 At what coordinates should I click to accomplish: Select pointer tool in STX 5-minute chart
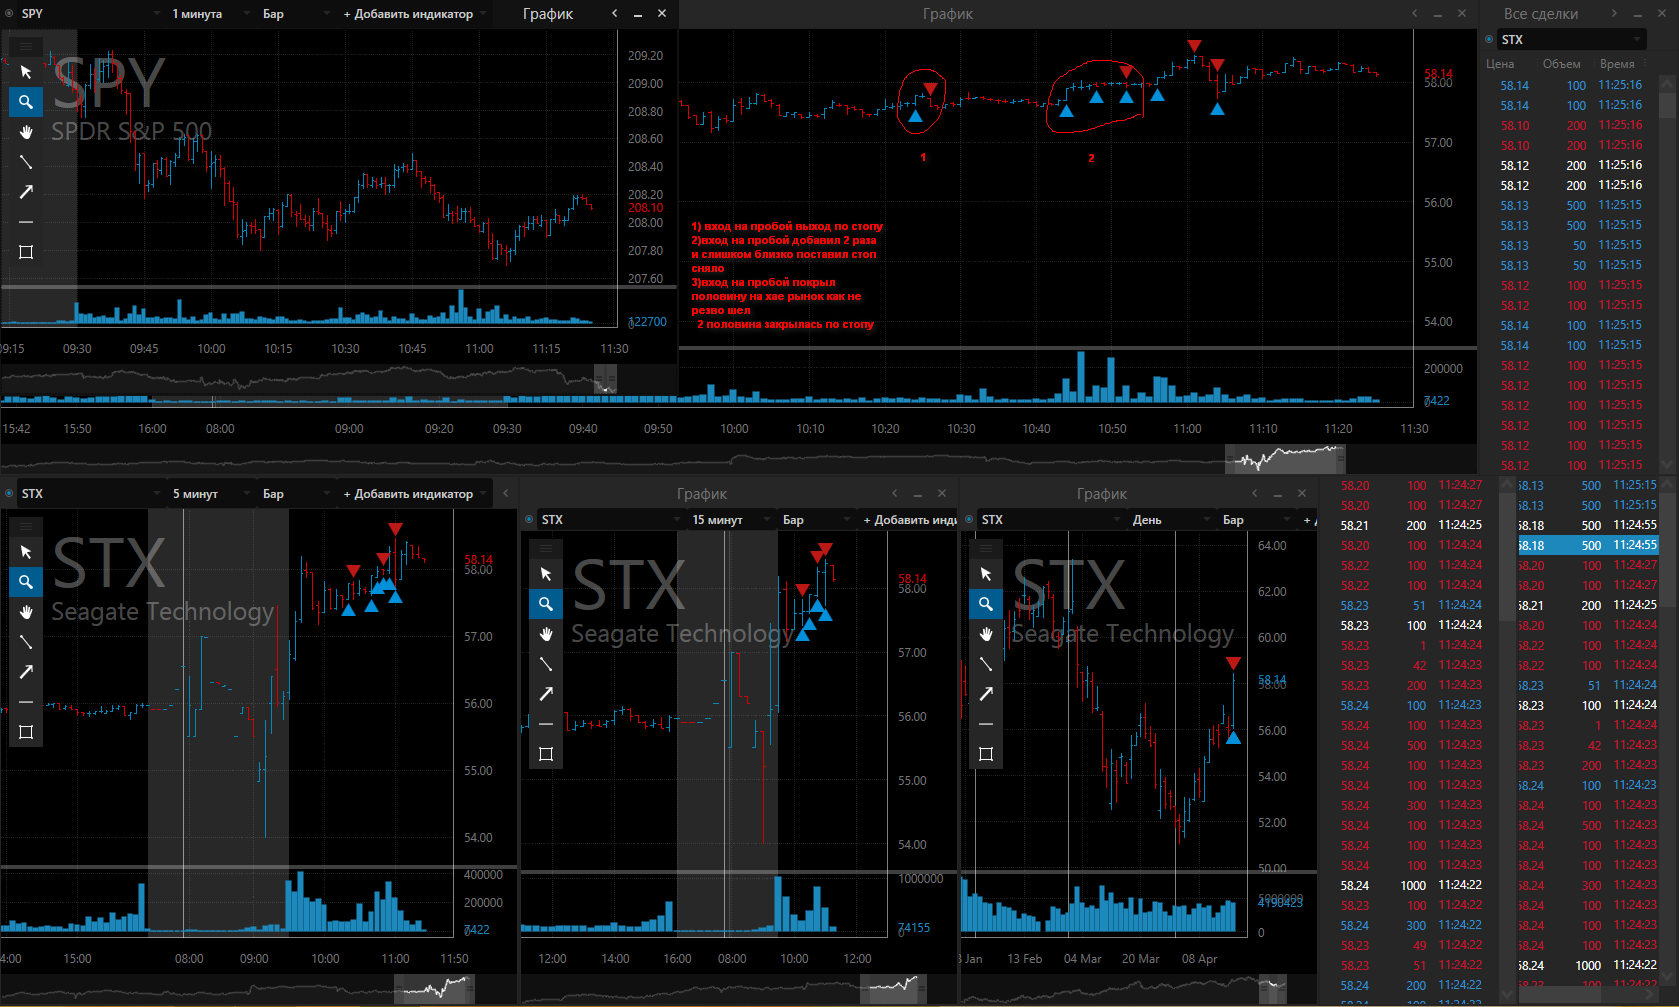tap(26, 552)
